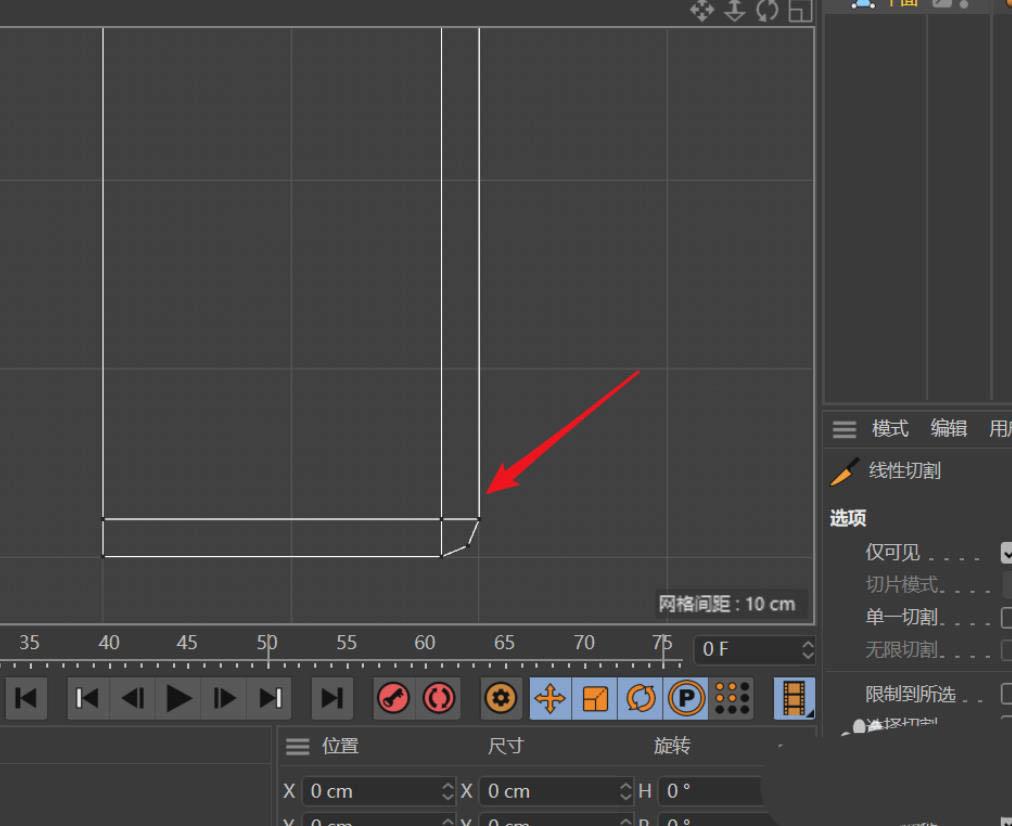1012x826 pixels.
Task: Open the 模式 menu
Action: 889,429
